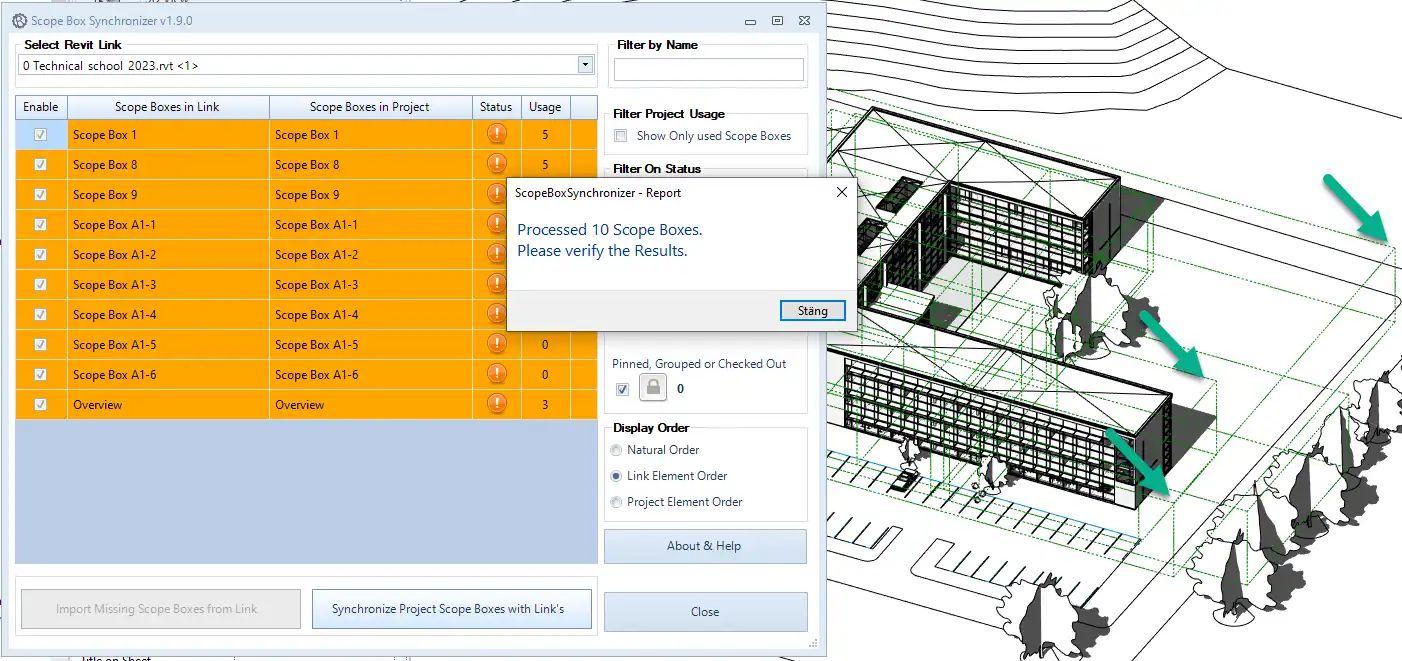Click the Filter by Name text field
The height and width of the screenshot is (661, 1402).
point(709,69)
